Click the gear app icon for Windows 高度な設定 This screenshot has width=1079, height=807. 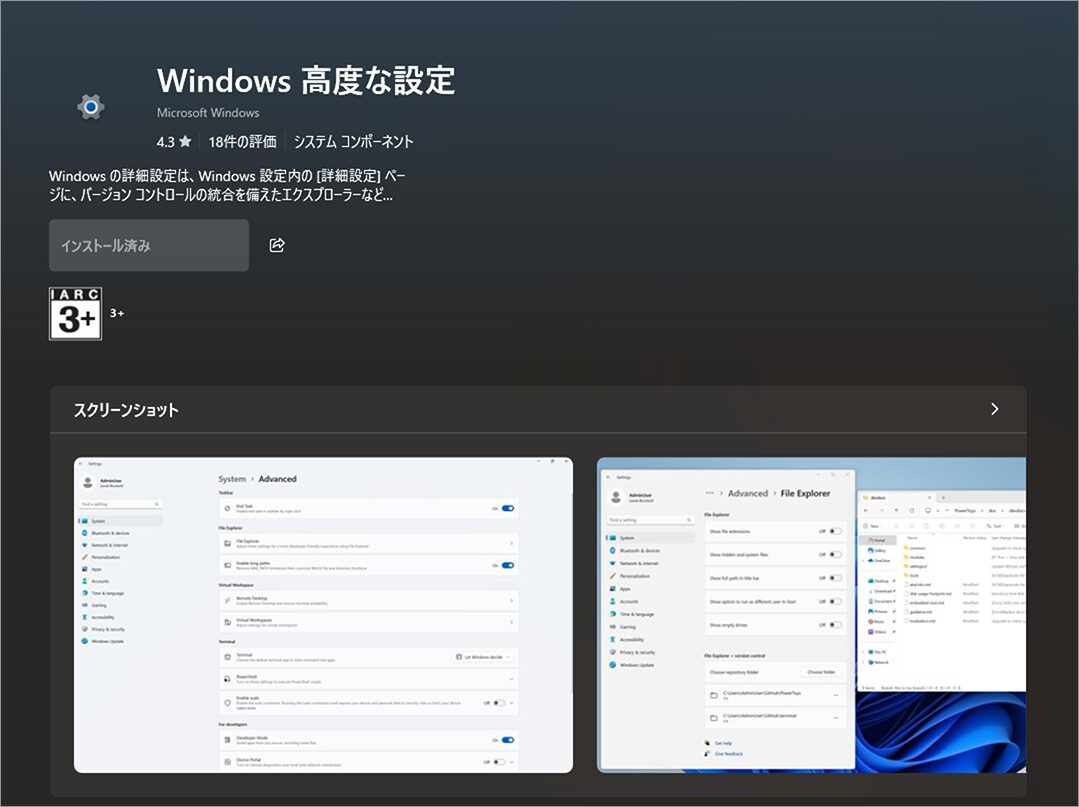coord(91,106)
